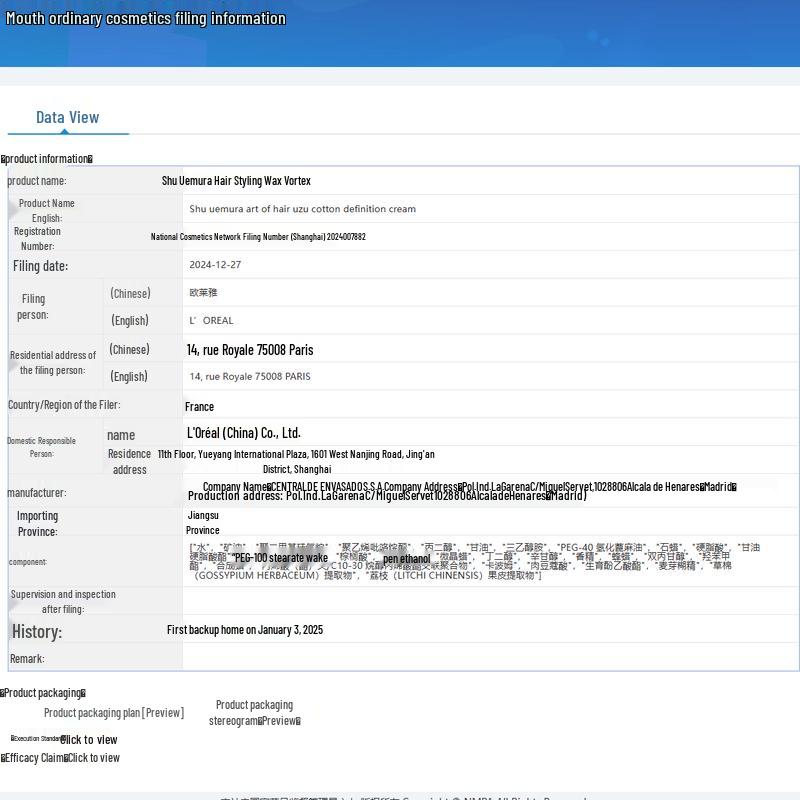
Task: Click to view Efficacy Claim
Action: 93,758
